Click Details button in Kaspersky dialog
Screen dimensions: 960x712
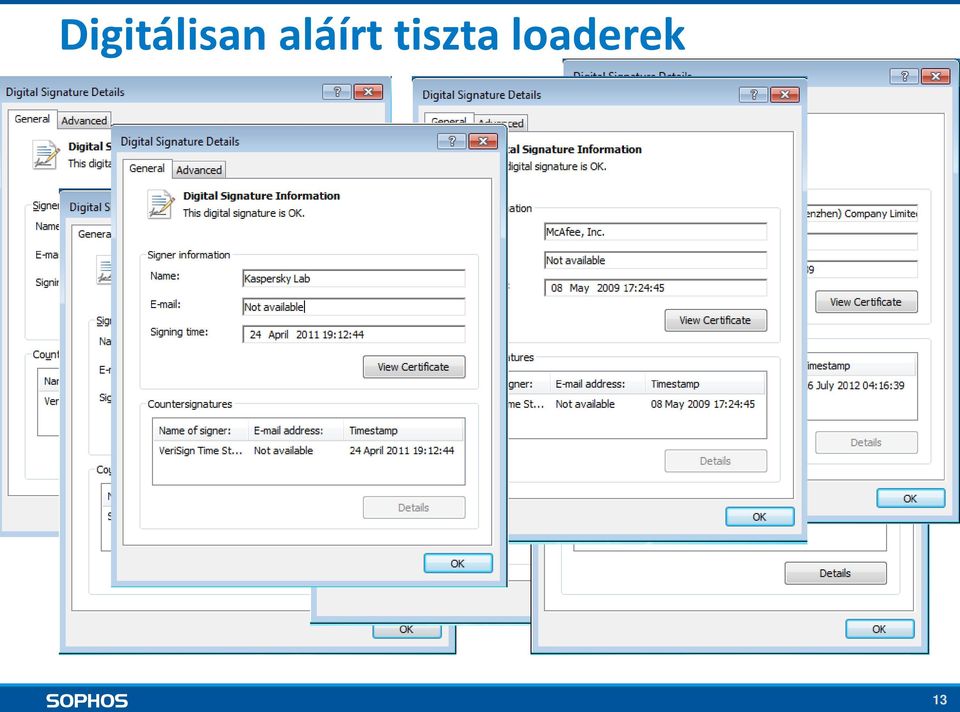click(414, 508)
